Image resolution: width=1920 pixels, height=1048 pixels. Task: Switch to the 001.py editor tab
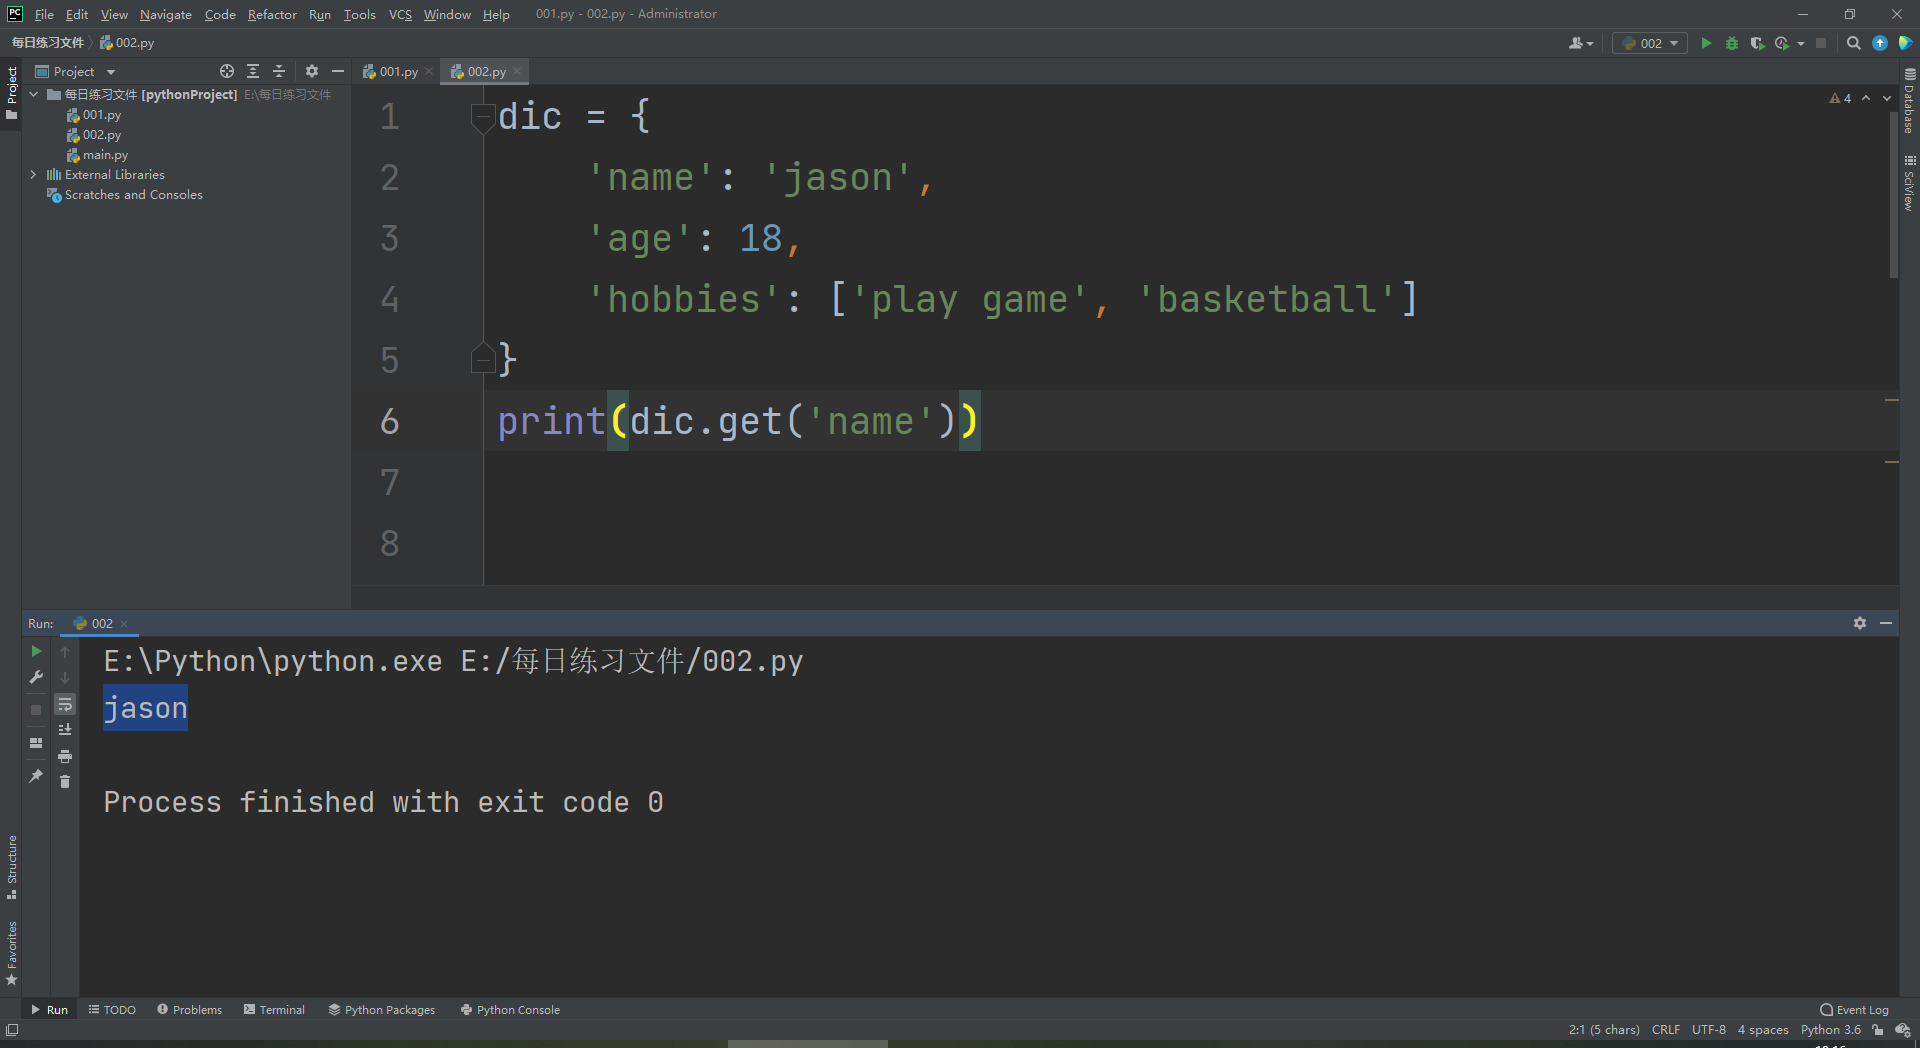(398, 71)
